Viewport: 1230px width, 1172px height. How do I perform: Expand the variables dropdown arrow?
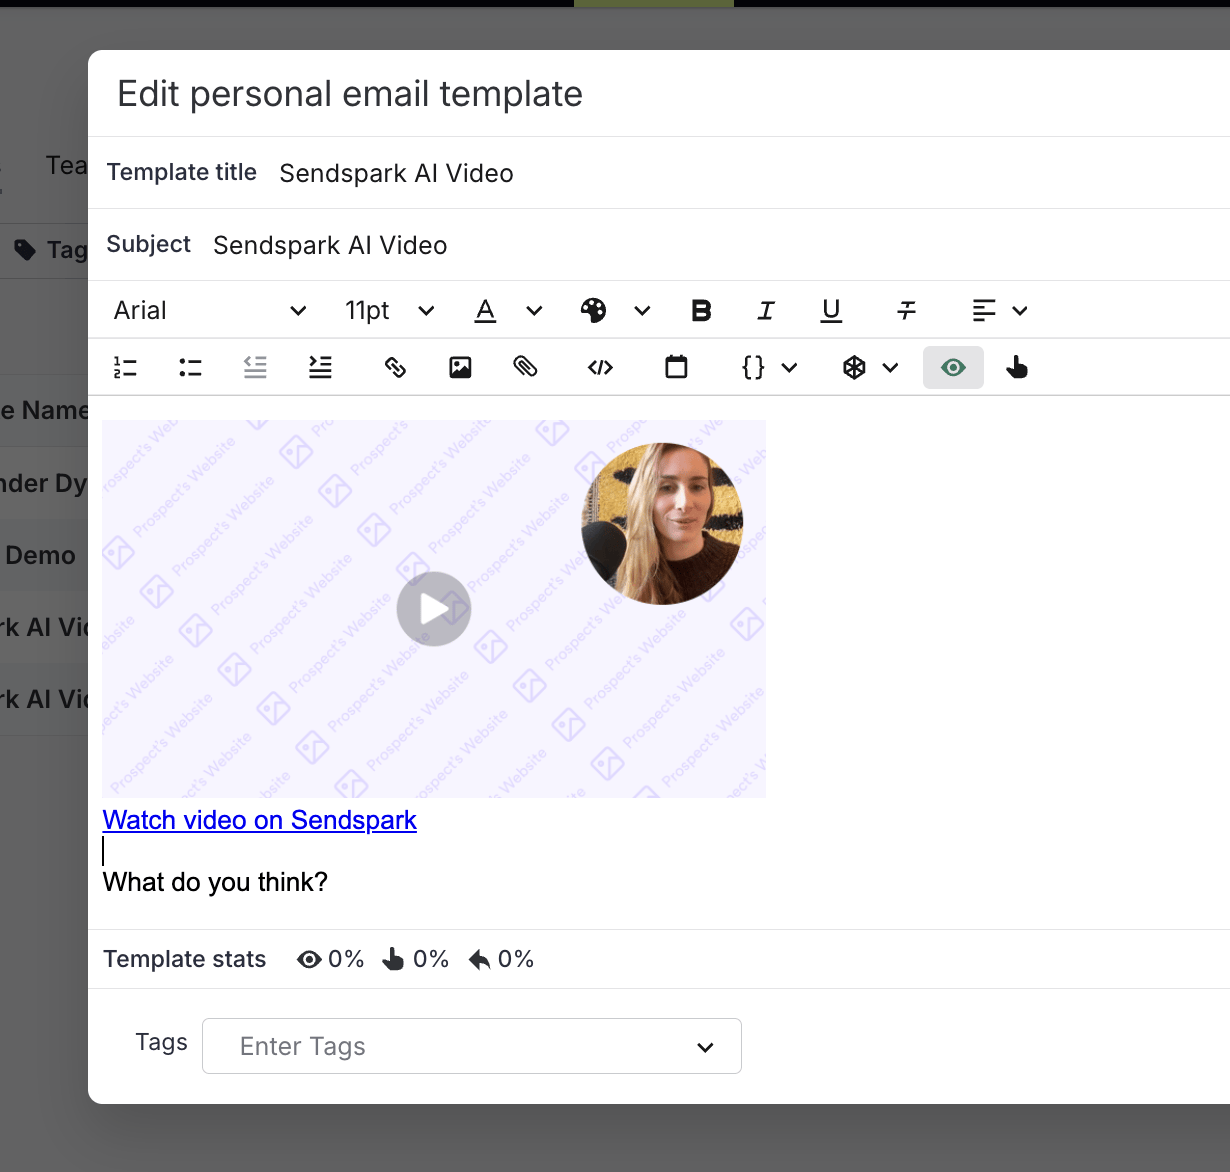(789, 368)
